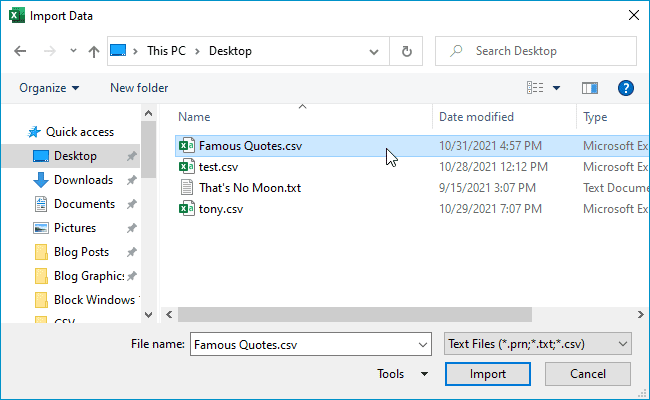
Task: Refresh the Desktop folder listing
Action: (x=407, y=51)
